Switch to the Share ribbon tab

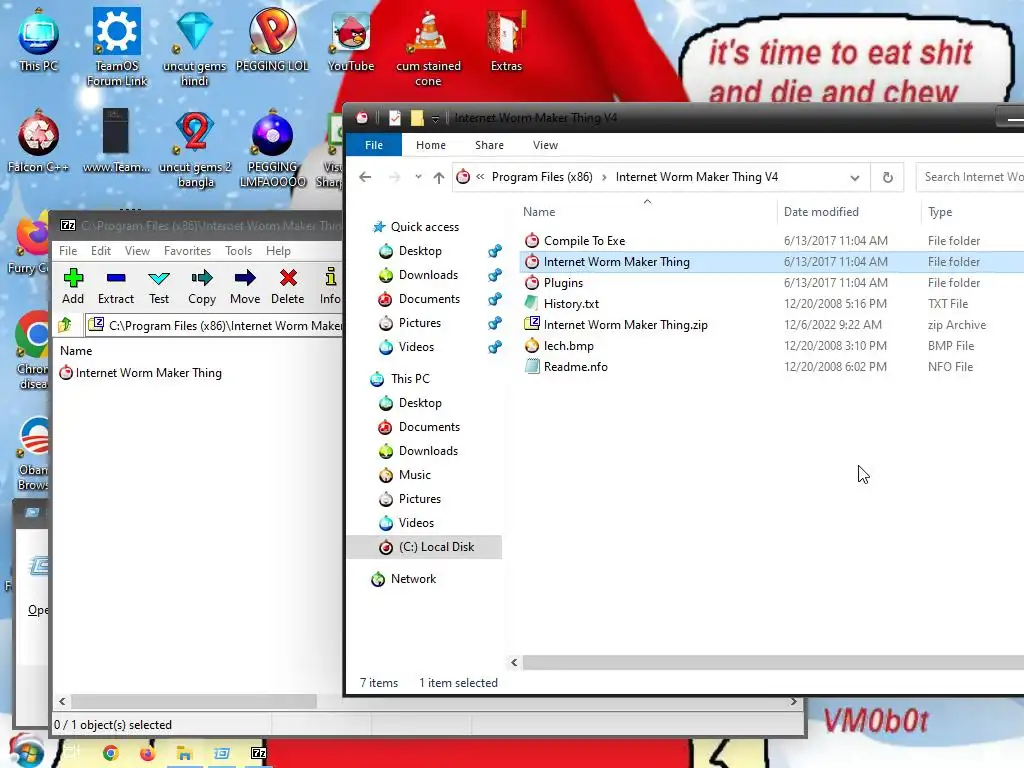[489, 145]
